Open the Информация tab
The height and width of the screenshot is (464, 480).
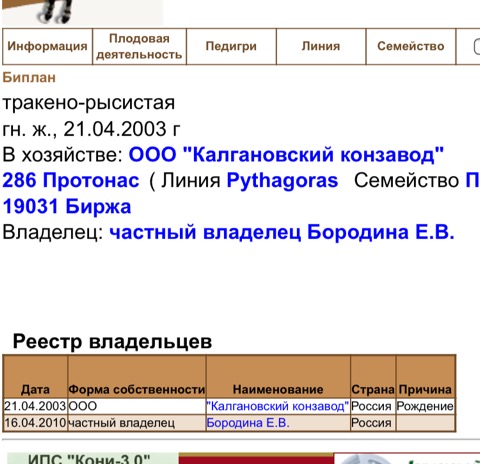47,46
